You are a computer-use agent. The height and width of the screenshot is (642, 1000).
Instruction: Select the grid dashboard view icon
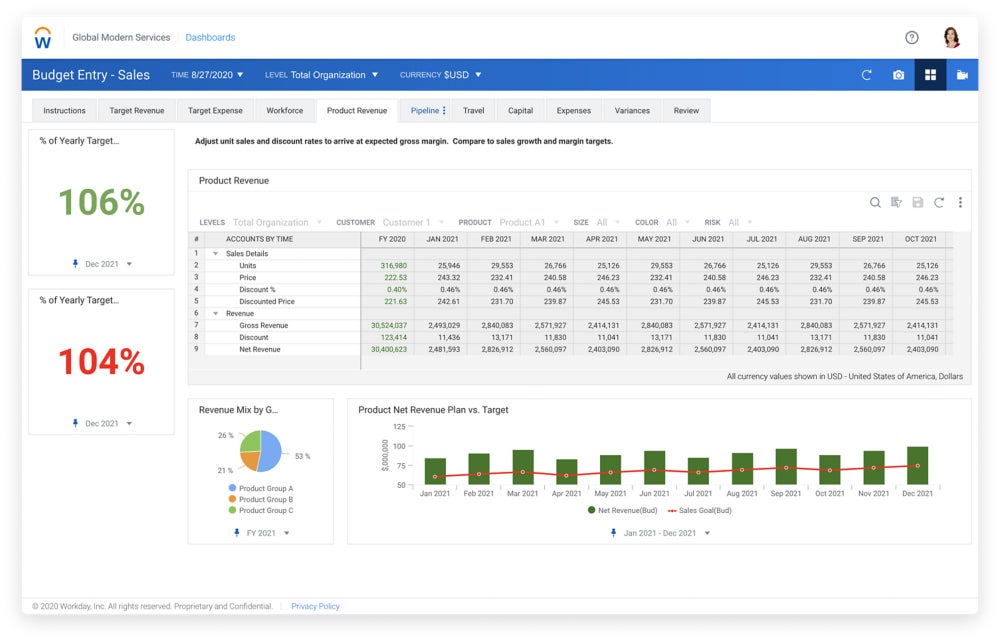pos(930,75)
